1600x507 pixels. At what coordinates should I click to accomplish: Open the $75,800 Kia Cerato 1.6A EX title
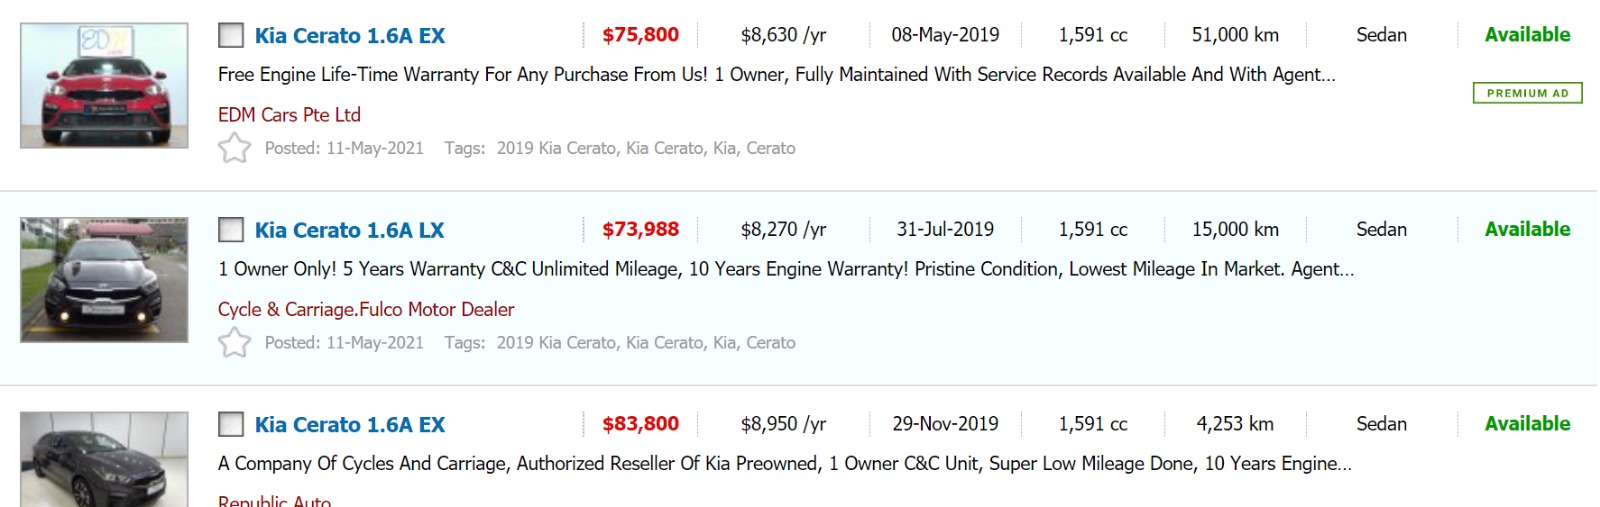(x=350, y=36)
